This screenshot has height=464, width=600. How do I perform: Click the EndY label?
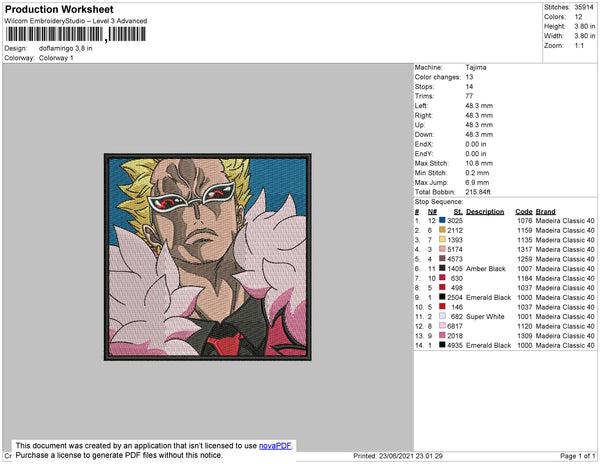pos(424,154)
